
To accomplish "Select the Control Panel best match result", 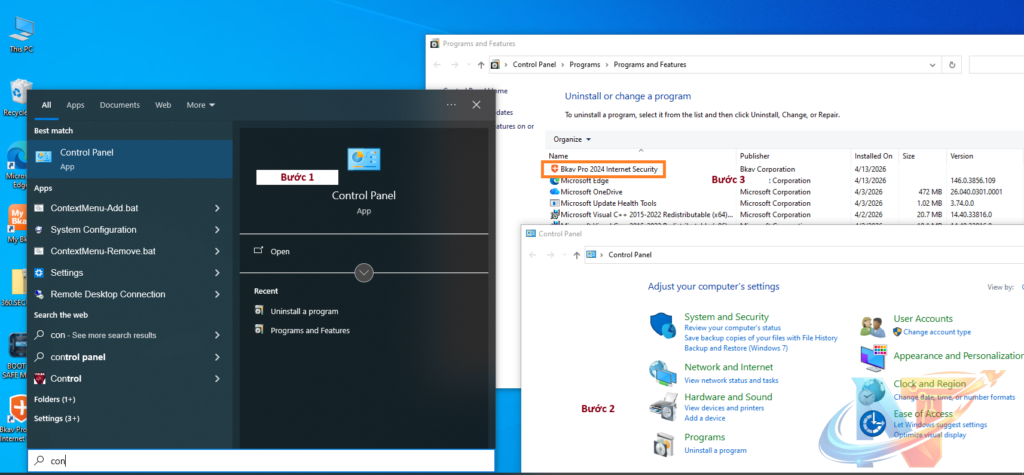I will (129, 159).
